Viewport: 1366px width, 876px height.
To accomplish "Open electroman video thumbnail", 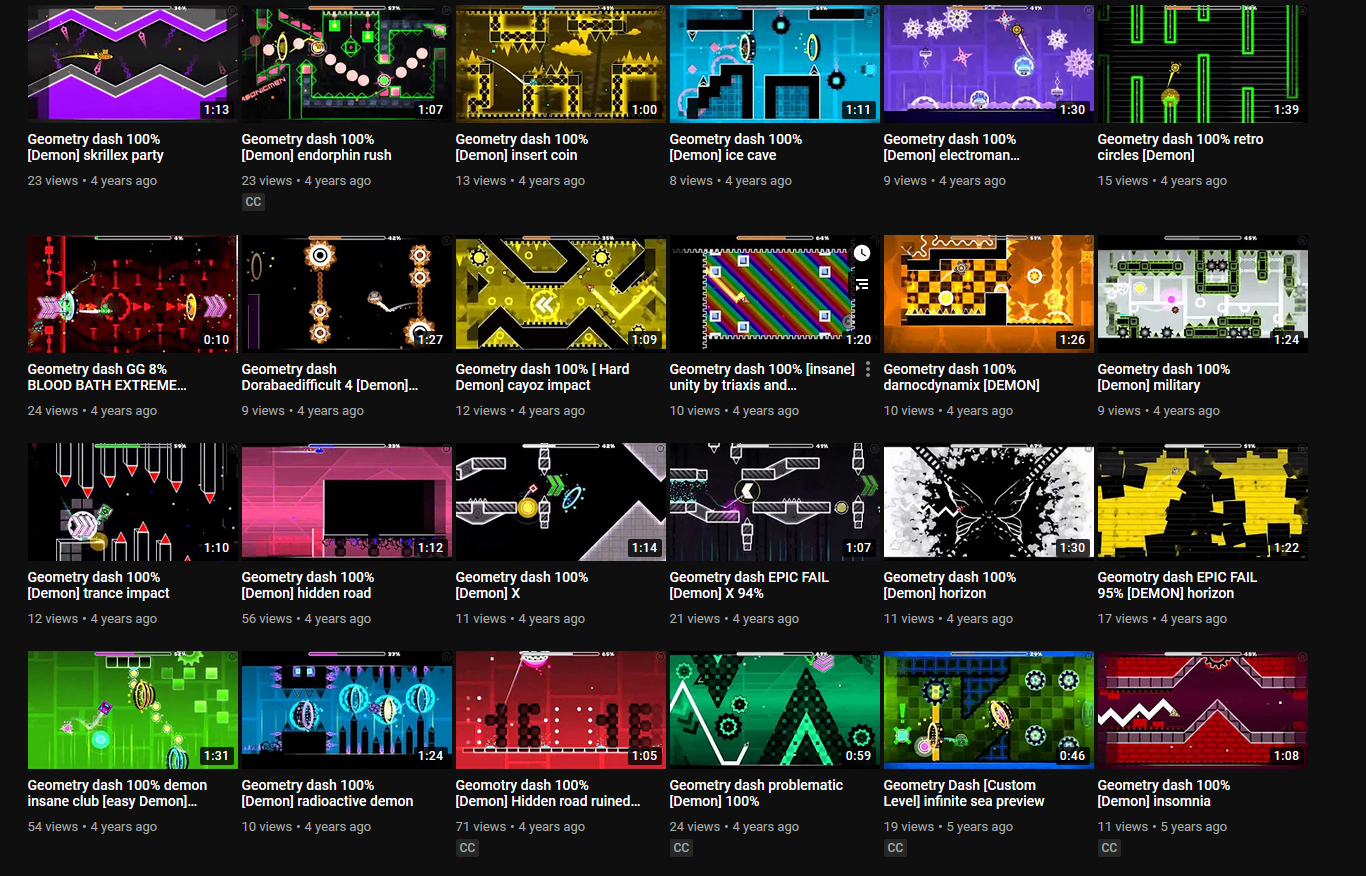I will [x=989, y=63].
